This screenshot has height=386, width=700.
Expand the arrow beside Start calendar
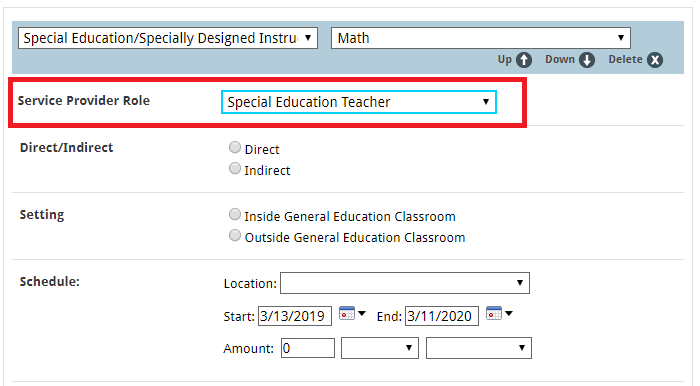click(362, 313)
